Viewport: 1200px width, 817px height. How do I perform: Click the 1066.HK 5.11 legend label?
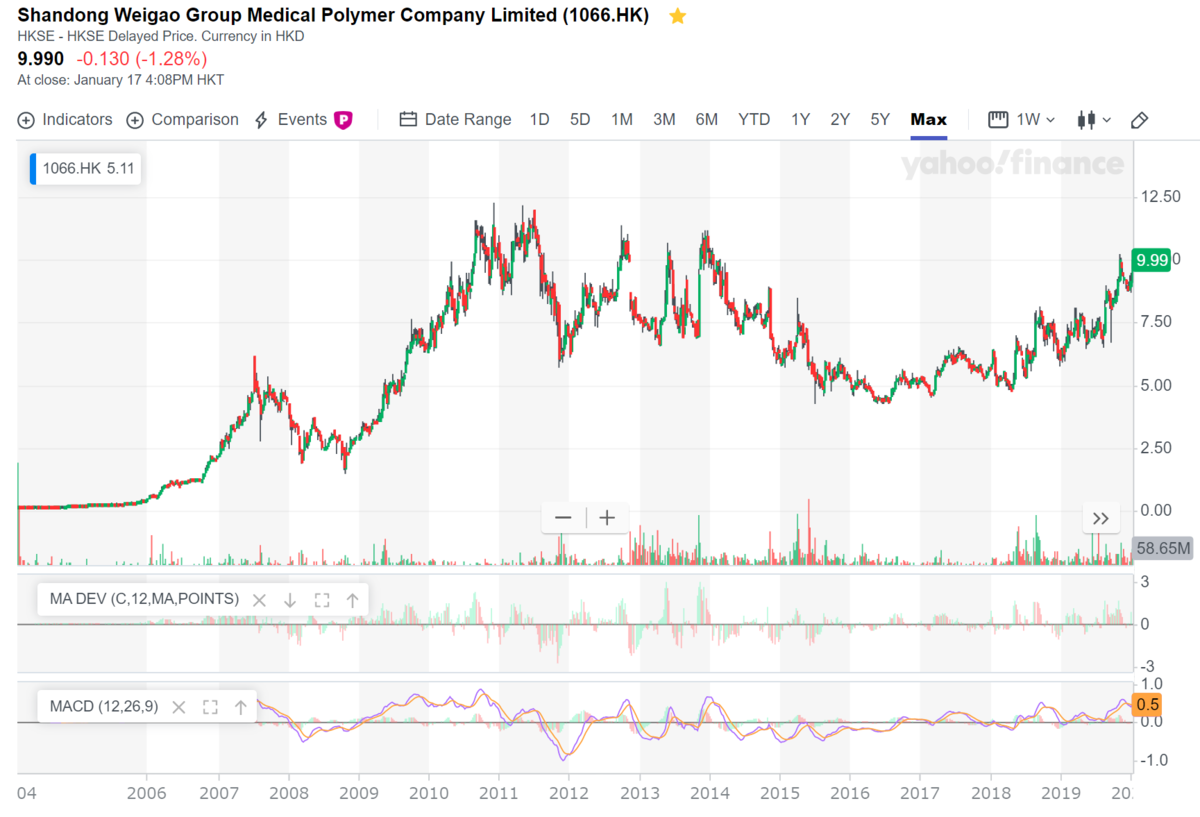pyautogui.click(x=87, y=169)
